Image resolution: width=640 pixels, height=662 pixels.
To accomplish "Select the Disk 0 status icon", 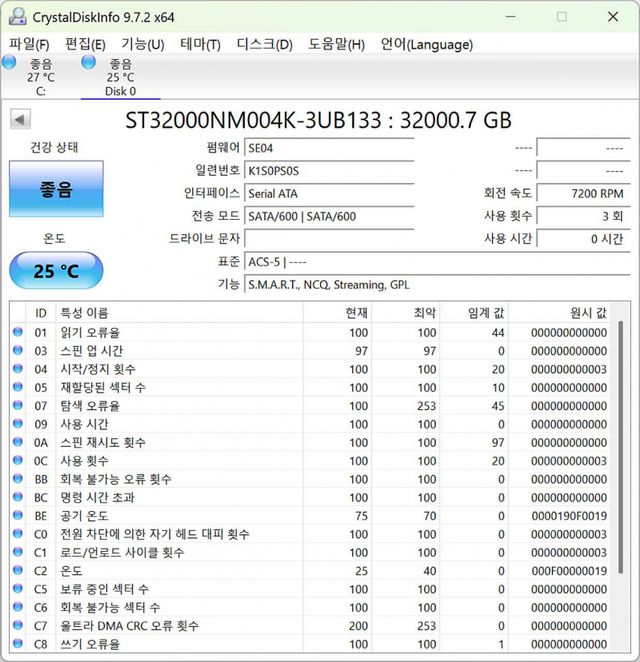I will point(89,63).
